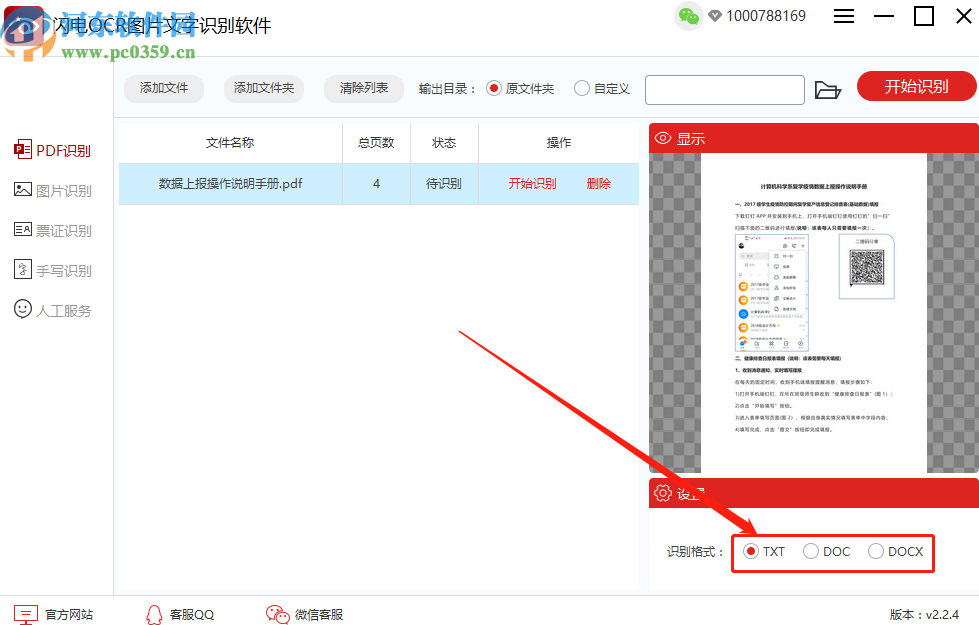This screenshot has height=625, width=979.
Task: Click 开始识别 to start recognition
Action: click(x=916, y=86)
